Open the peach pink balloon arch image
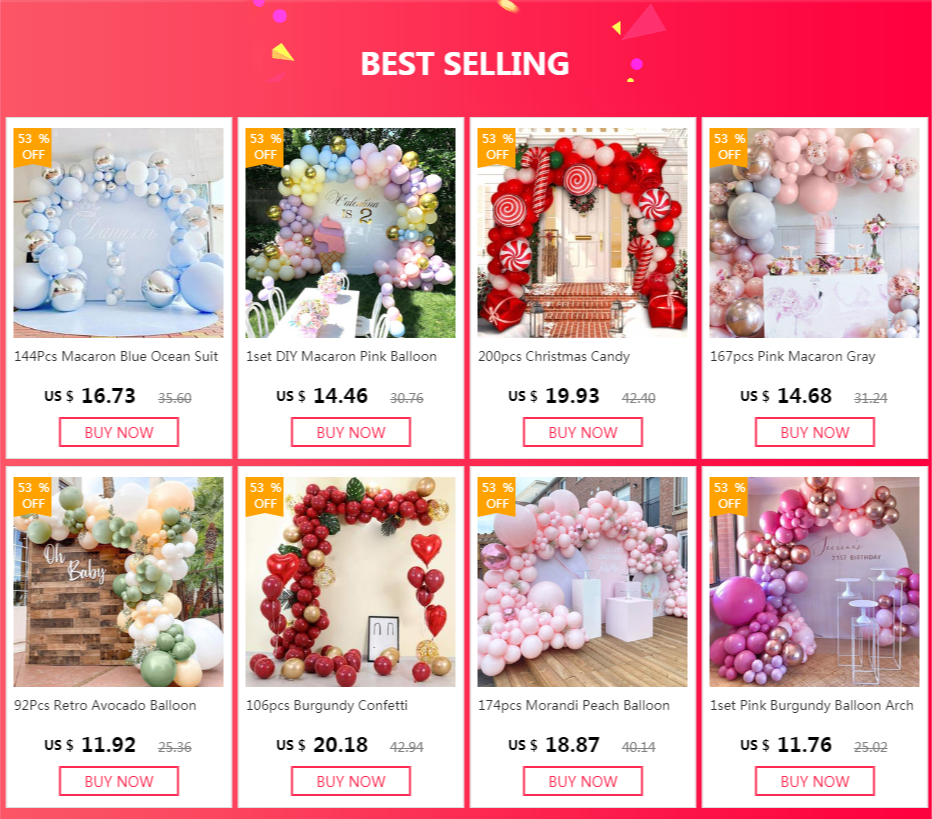This screenshot has width=932, height=819. pyautogui.click(x=582, y=582)
